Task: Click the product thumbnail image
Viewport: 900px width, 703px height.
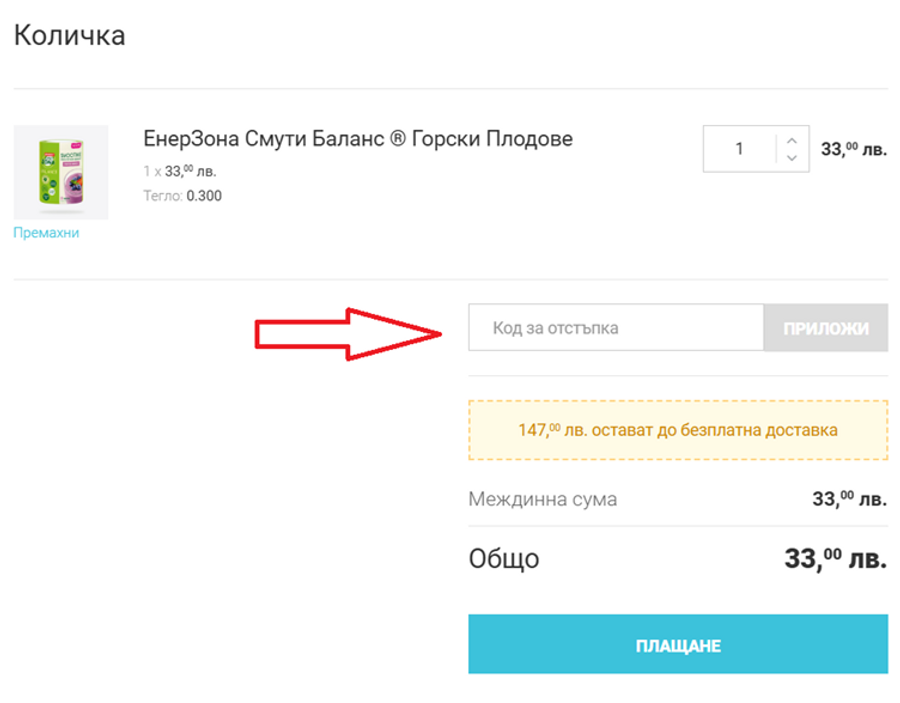Action: coord(63,170)
